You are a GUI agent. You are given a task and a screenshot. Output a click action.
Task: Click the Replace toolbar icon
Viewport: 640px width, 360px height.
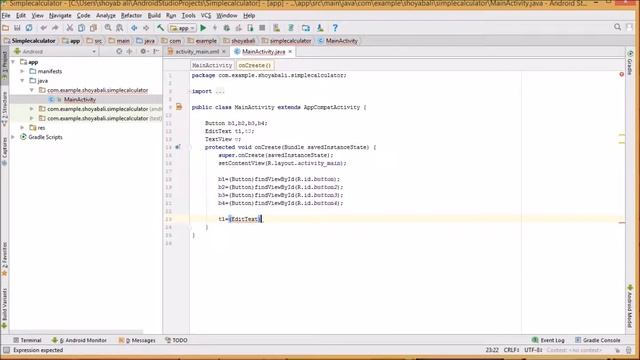click(x=120, y=28)
